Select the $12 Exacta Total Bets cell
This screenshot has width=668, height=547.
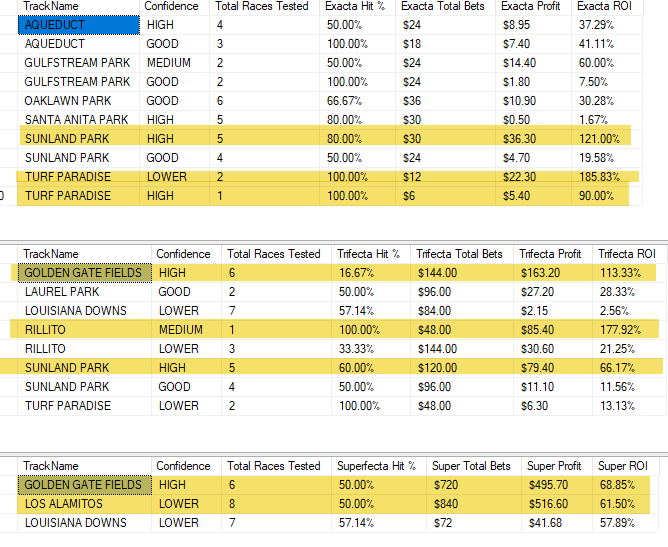click(x=445, y=177)
